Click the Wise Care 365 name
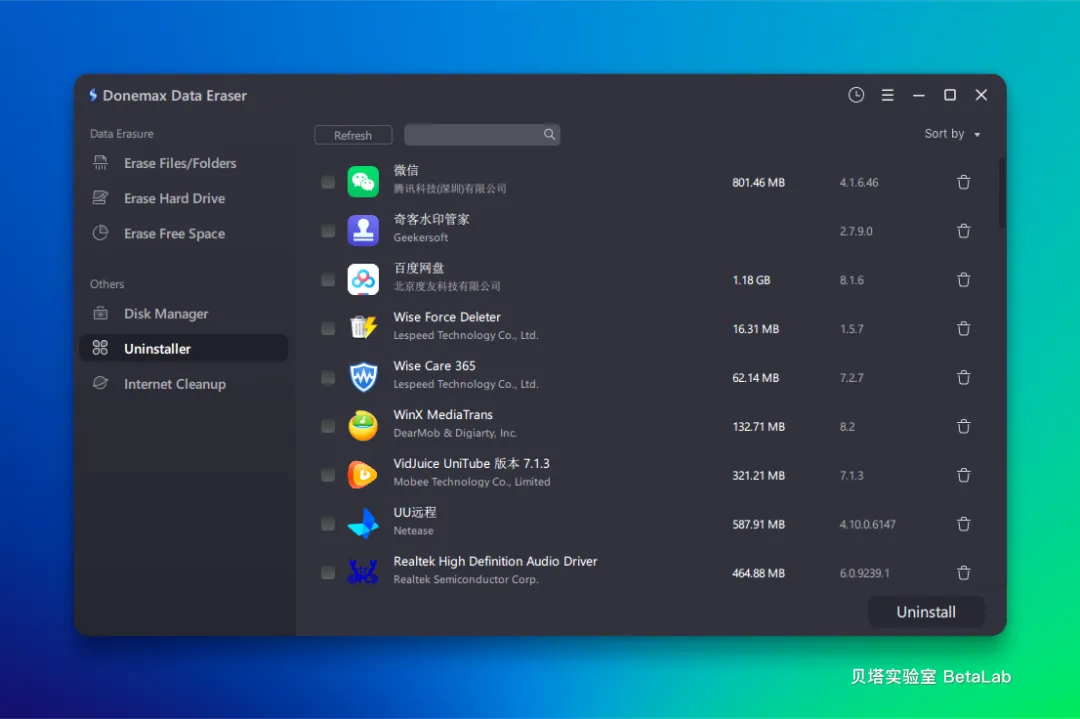The width and height of the screenshot is (1080, 719). tap(434, 366)
